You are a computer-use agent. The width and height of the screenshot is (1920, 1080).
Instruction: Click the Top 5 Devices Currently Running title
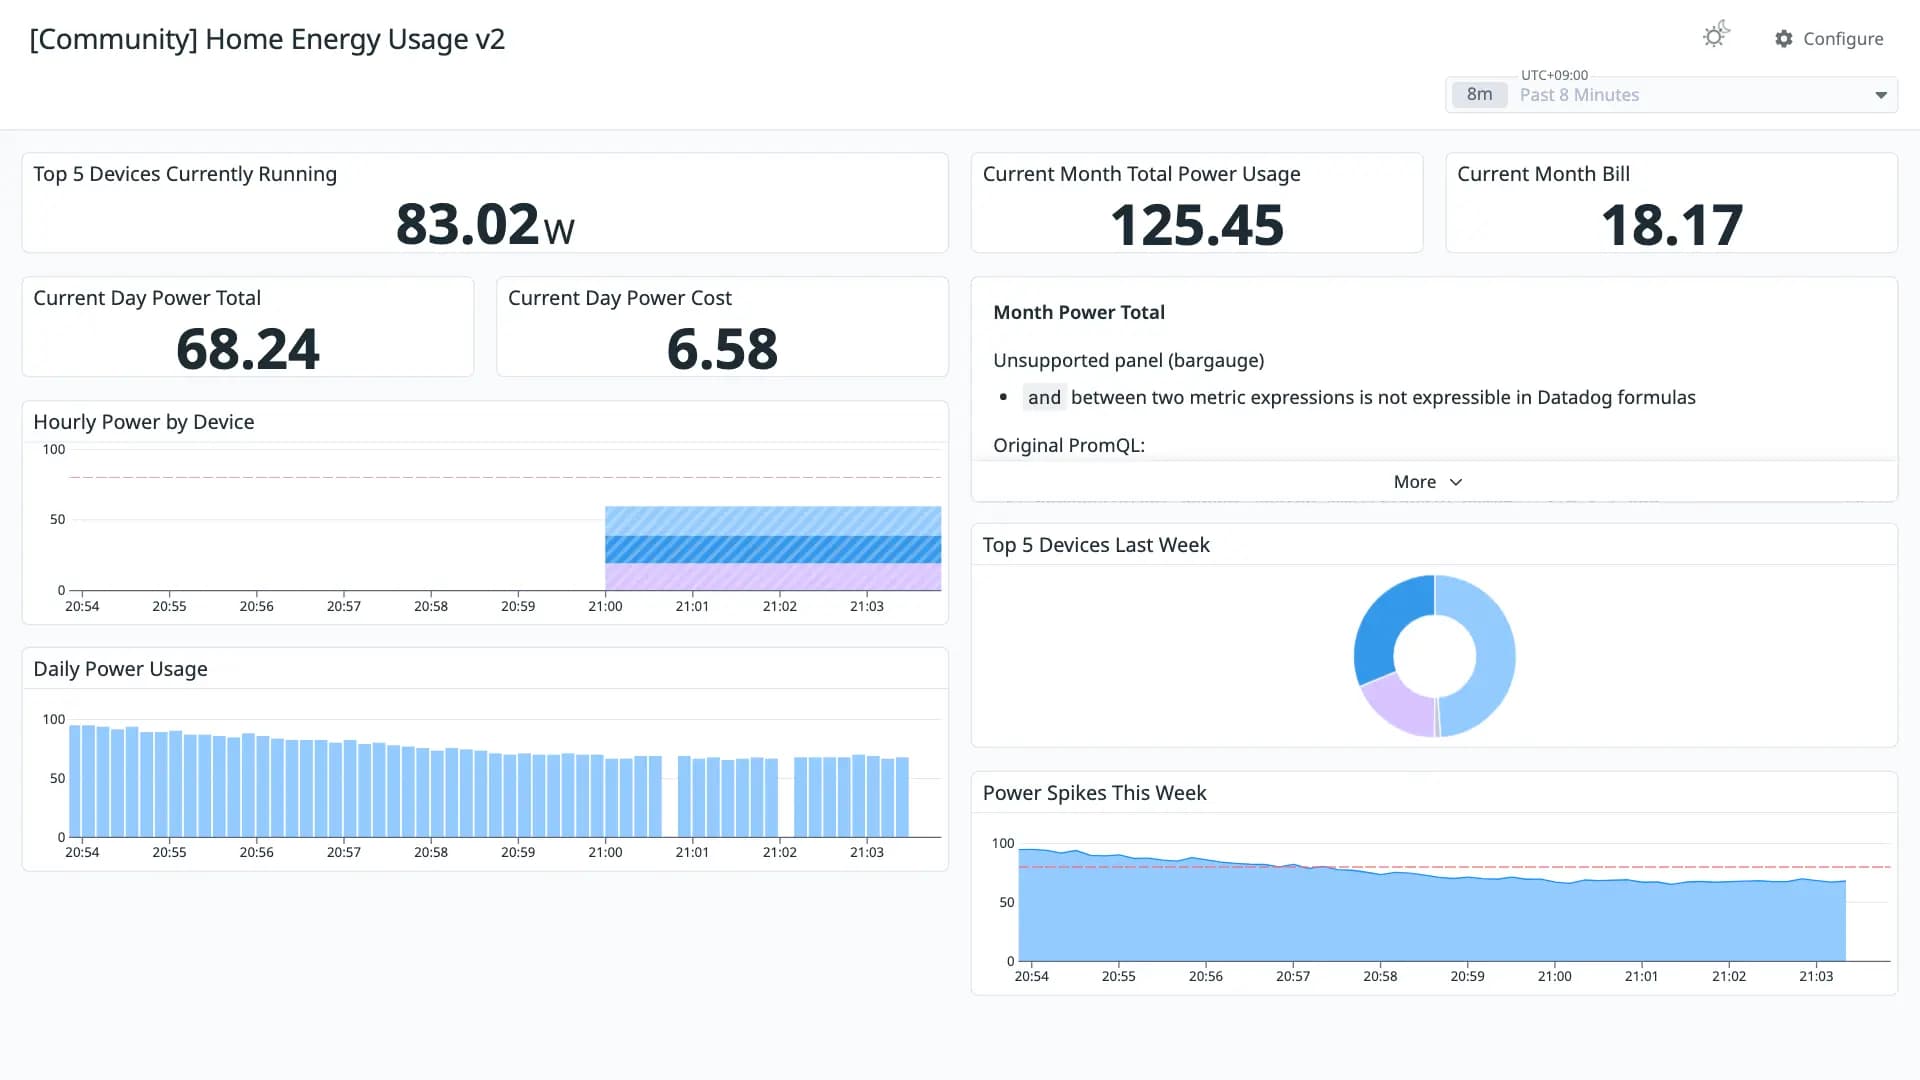point(185,174)
